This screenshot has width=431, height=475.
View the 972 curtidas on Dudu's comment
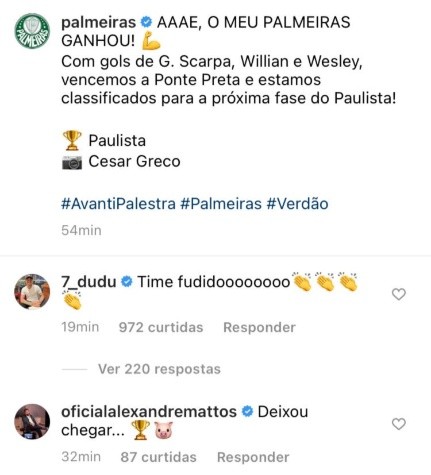[x=161, y=327]
